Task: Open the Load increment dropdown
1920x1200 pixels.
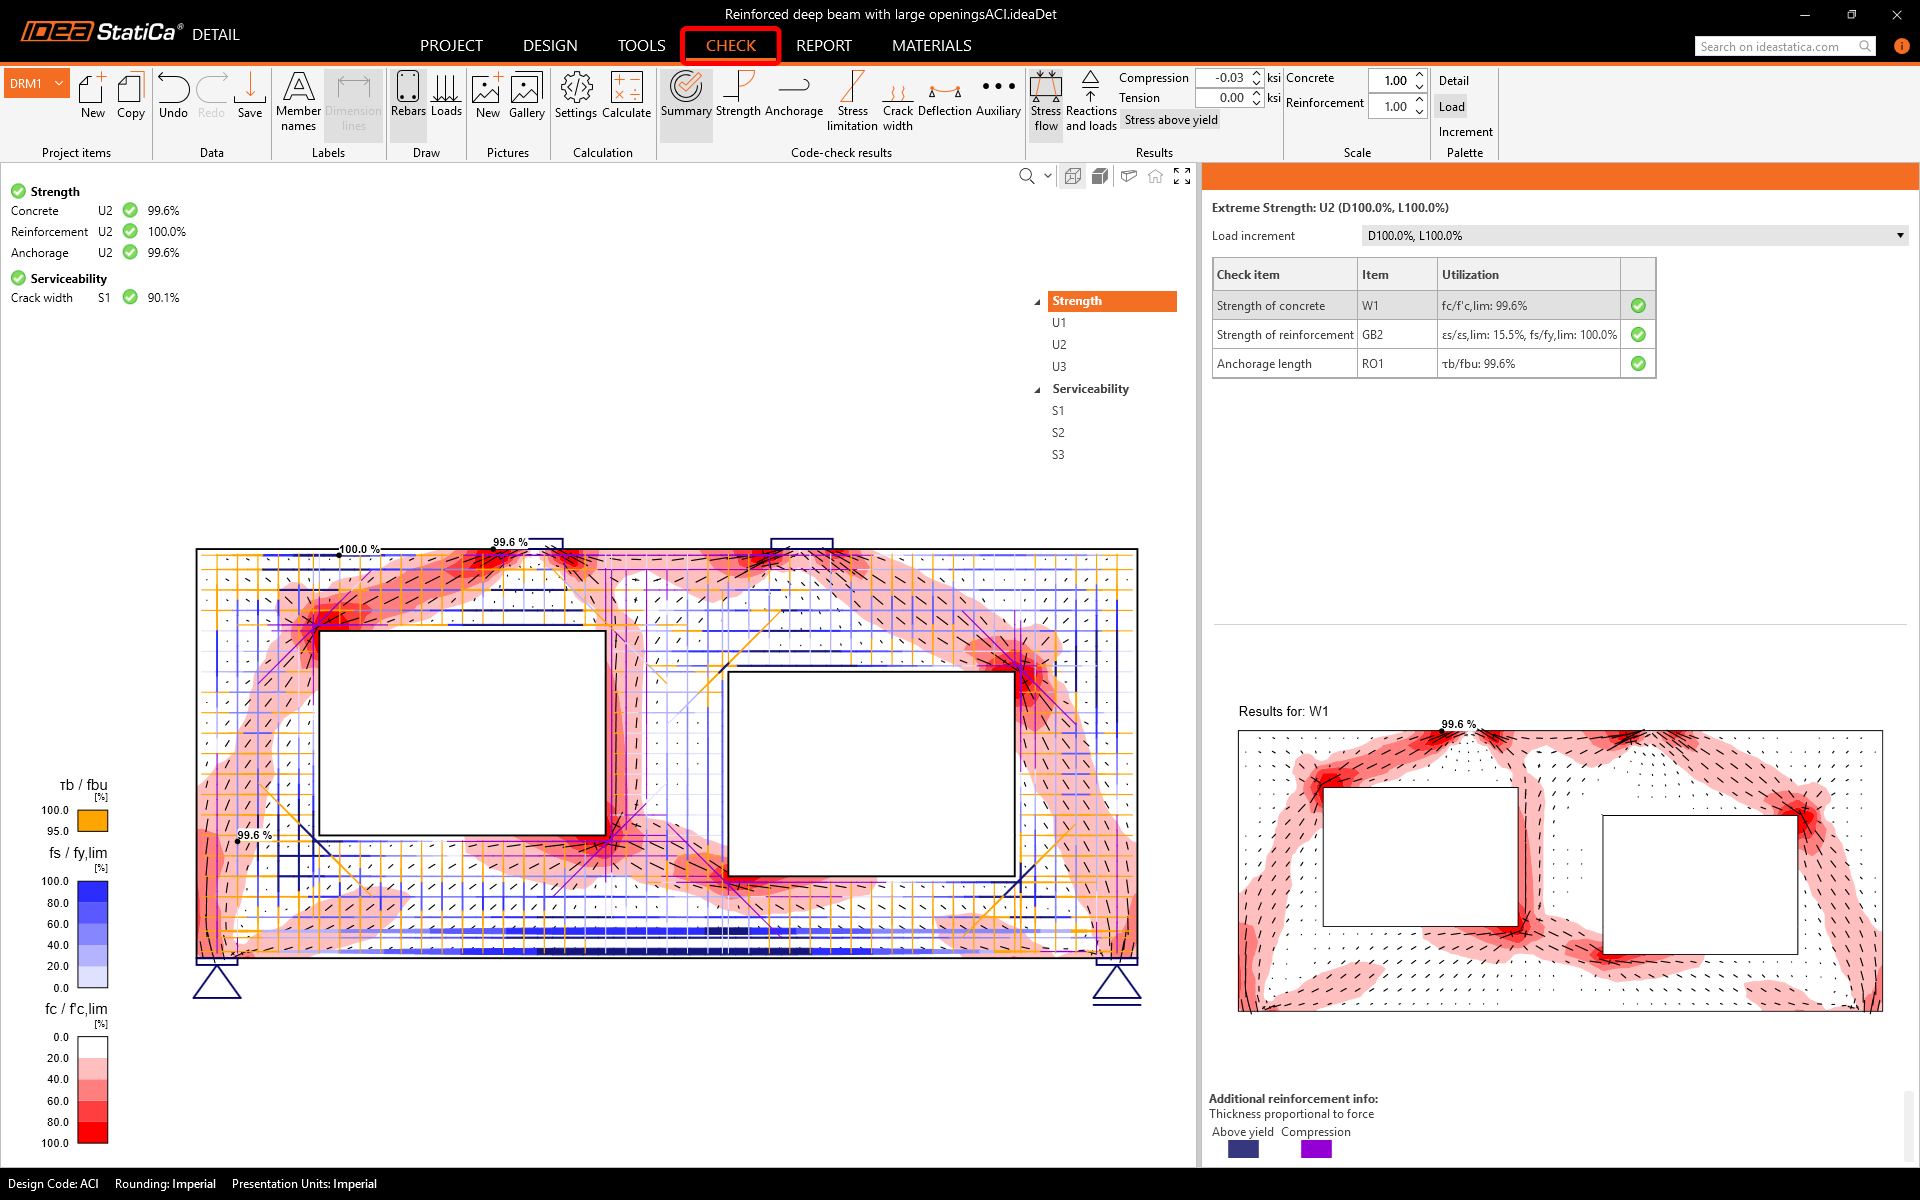Action: point(1634,236)
